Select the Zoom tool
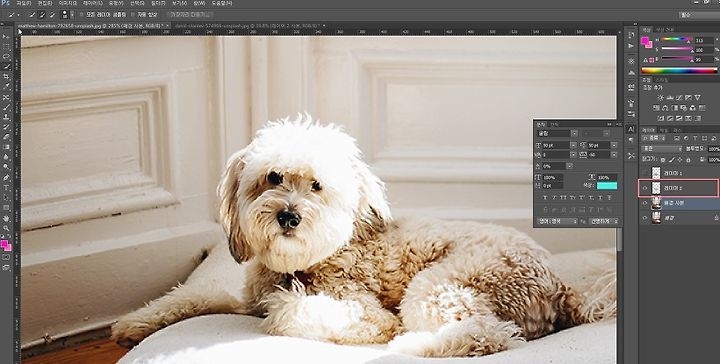This screenshot has height=364, width=720. [x=6, y=228]
